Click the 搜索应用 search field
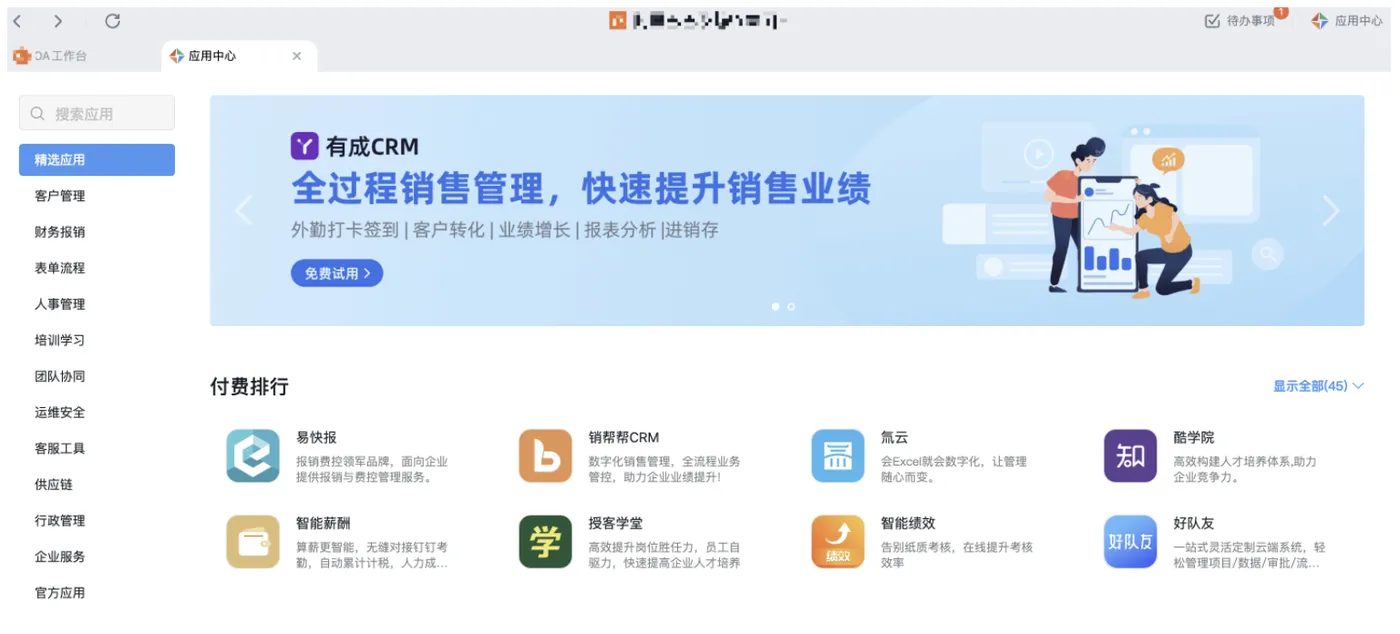1400x634 pixels. click(x=97, y=113)
